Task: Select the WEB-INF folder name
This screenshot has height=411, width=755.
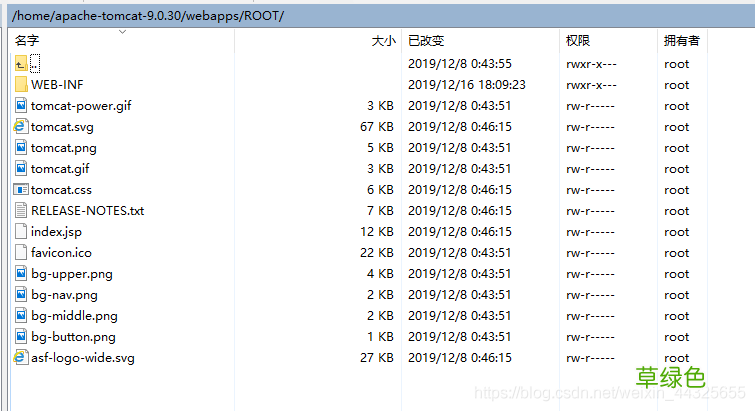Action: pos(57,85)
